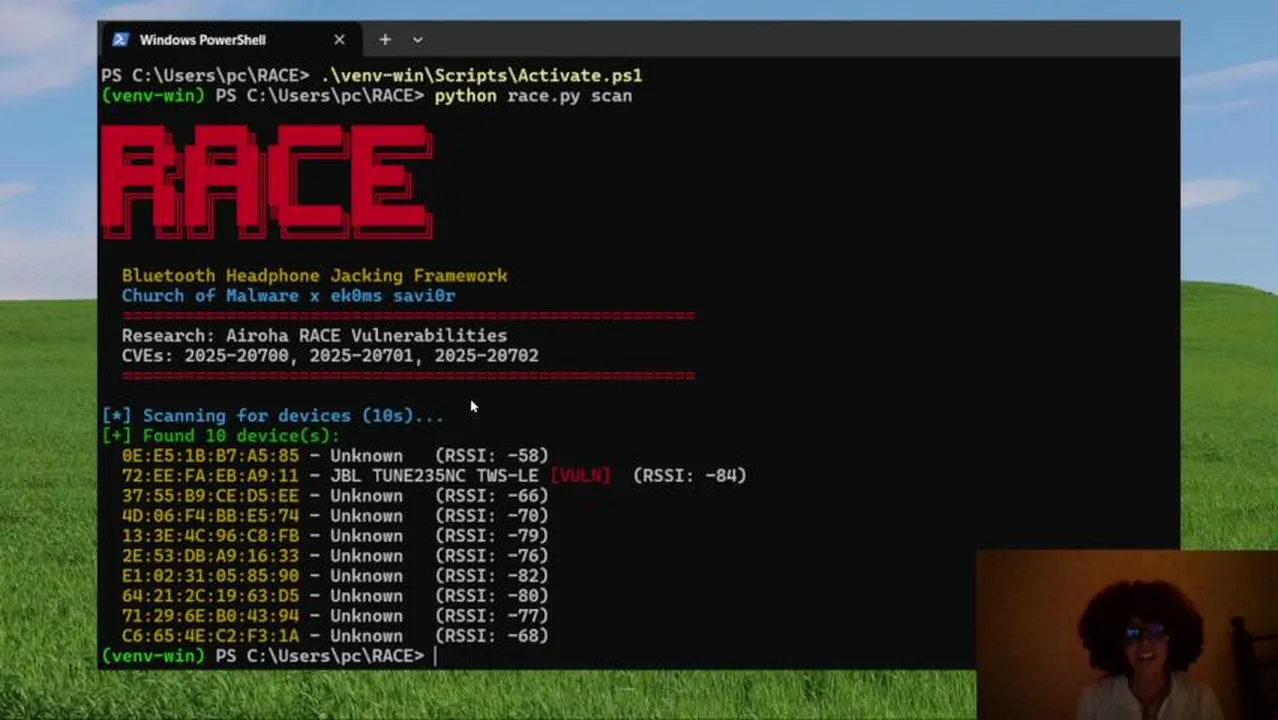
Task: Click device row 64:21:2C:19:63:D5
Action: (x=335, y=596)
